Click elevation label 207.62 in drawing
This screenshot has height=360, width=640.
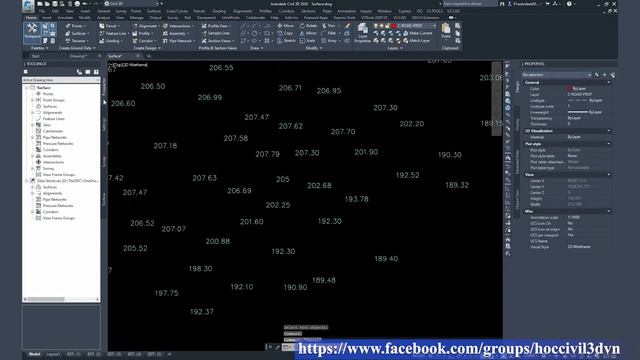(x=291, y=126)
